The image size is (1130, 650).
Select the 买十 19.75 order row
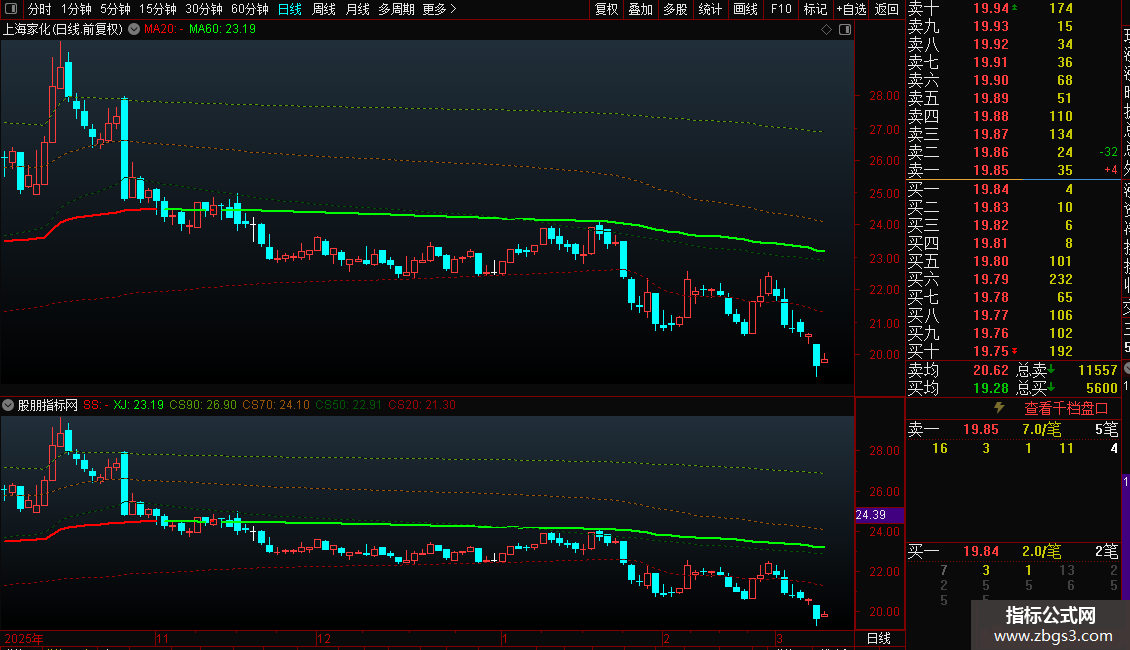coord(1013,351)
